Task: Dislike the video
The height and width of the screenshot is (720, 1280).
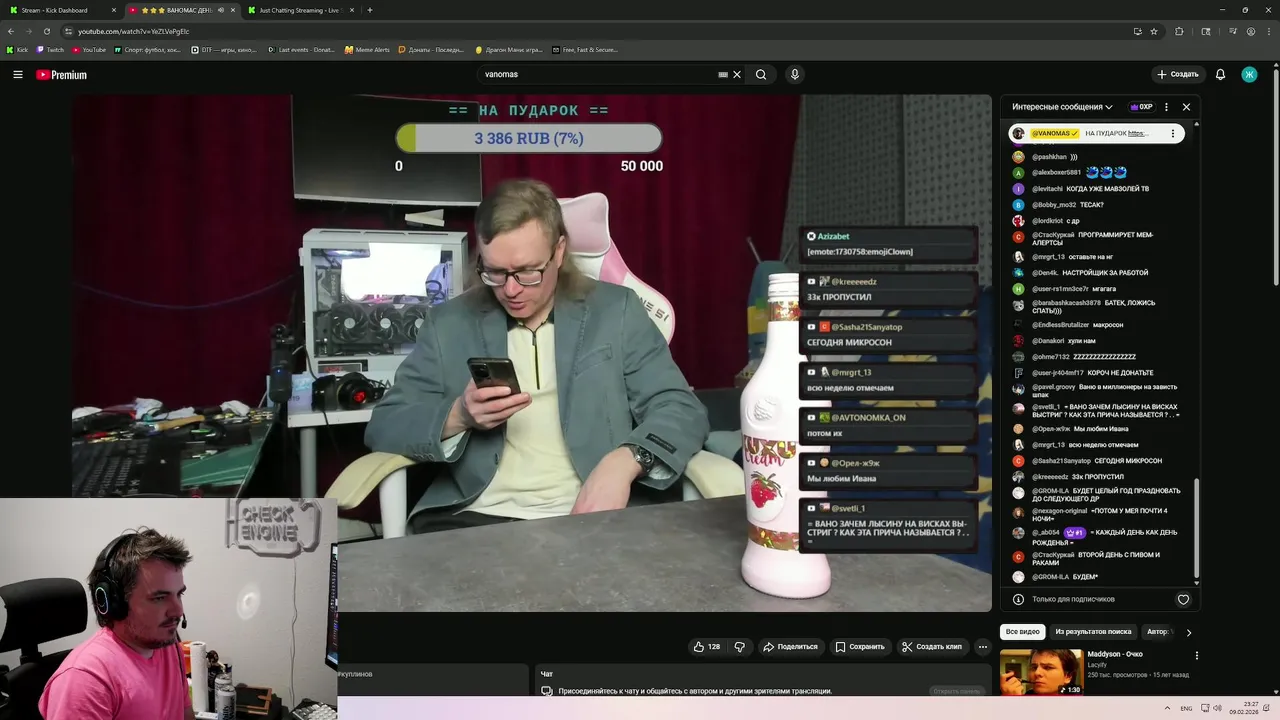Action: point(740,646)
